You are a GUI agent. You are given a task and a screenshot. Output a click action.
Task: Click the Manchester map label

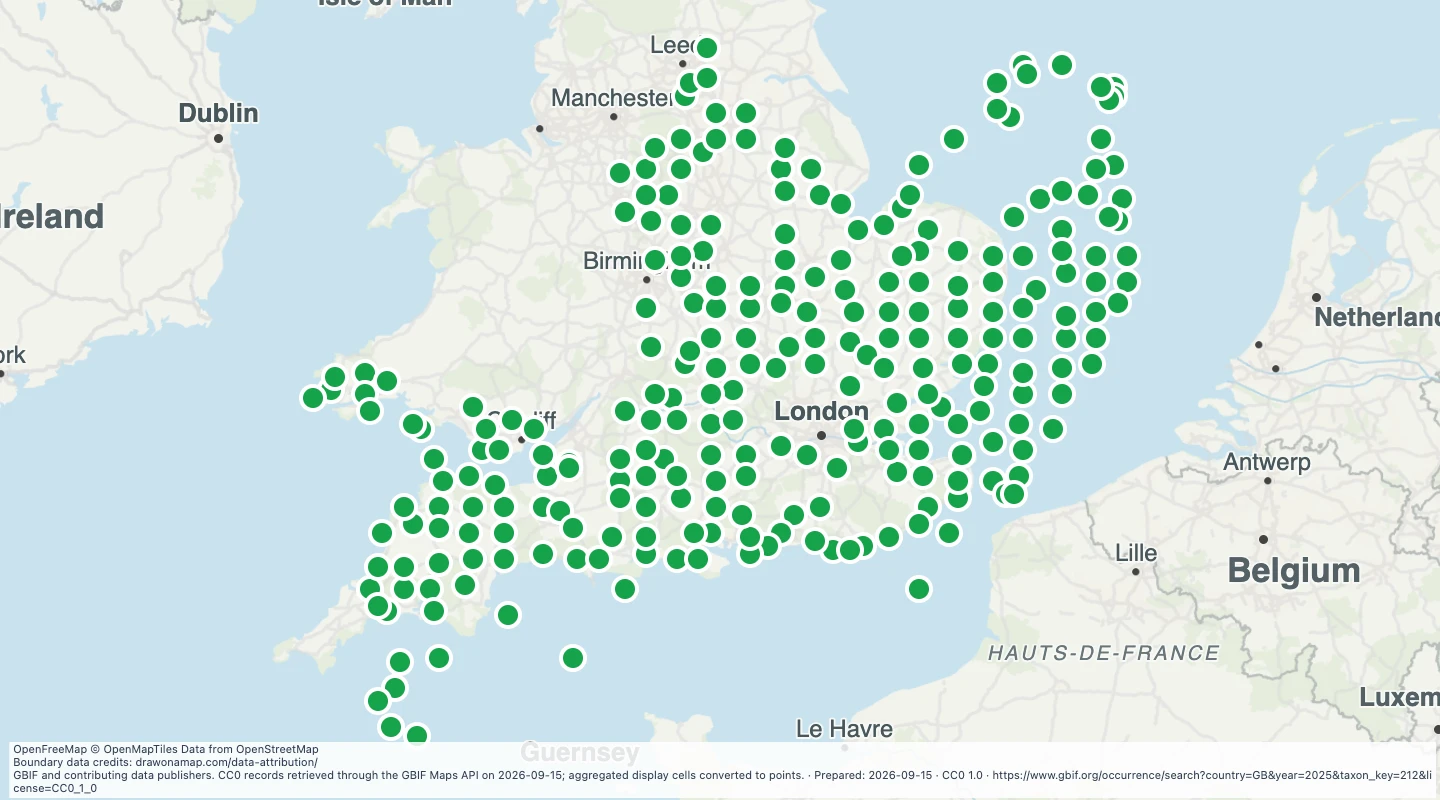[614, 98]
